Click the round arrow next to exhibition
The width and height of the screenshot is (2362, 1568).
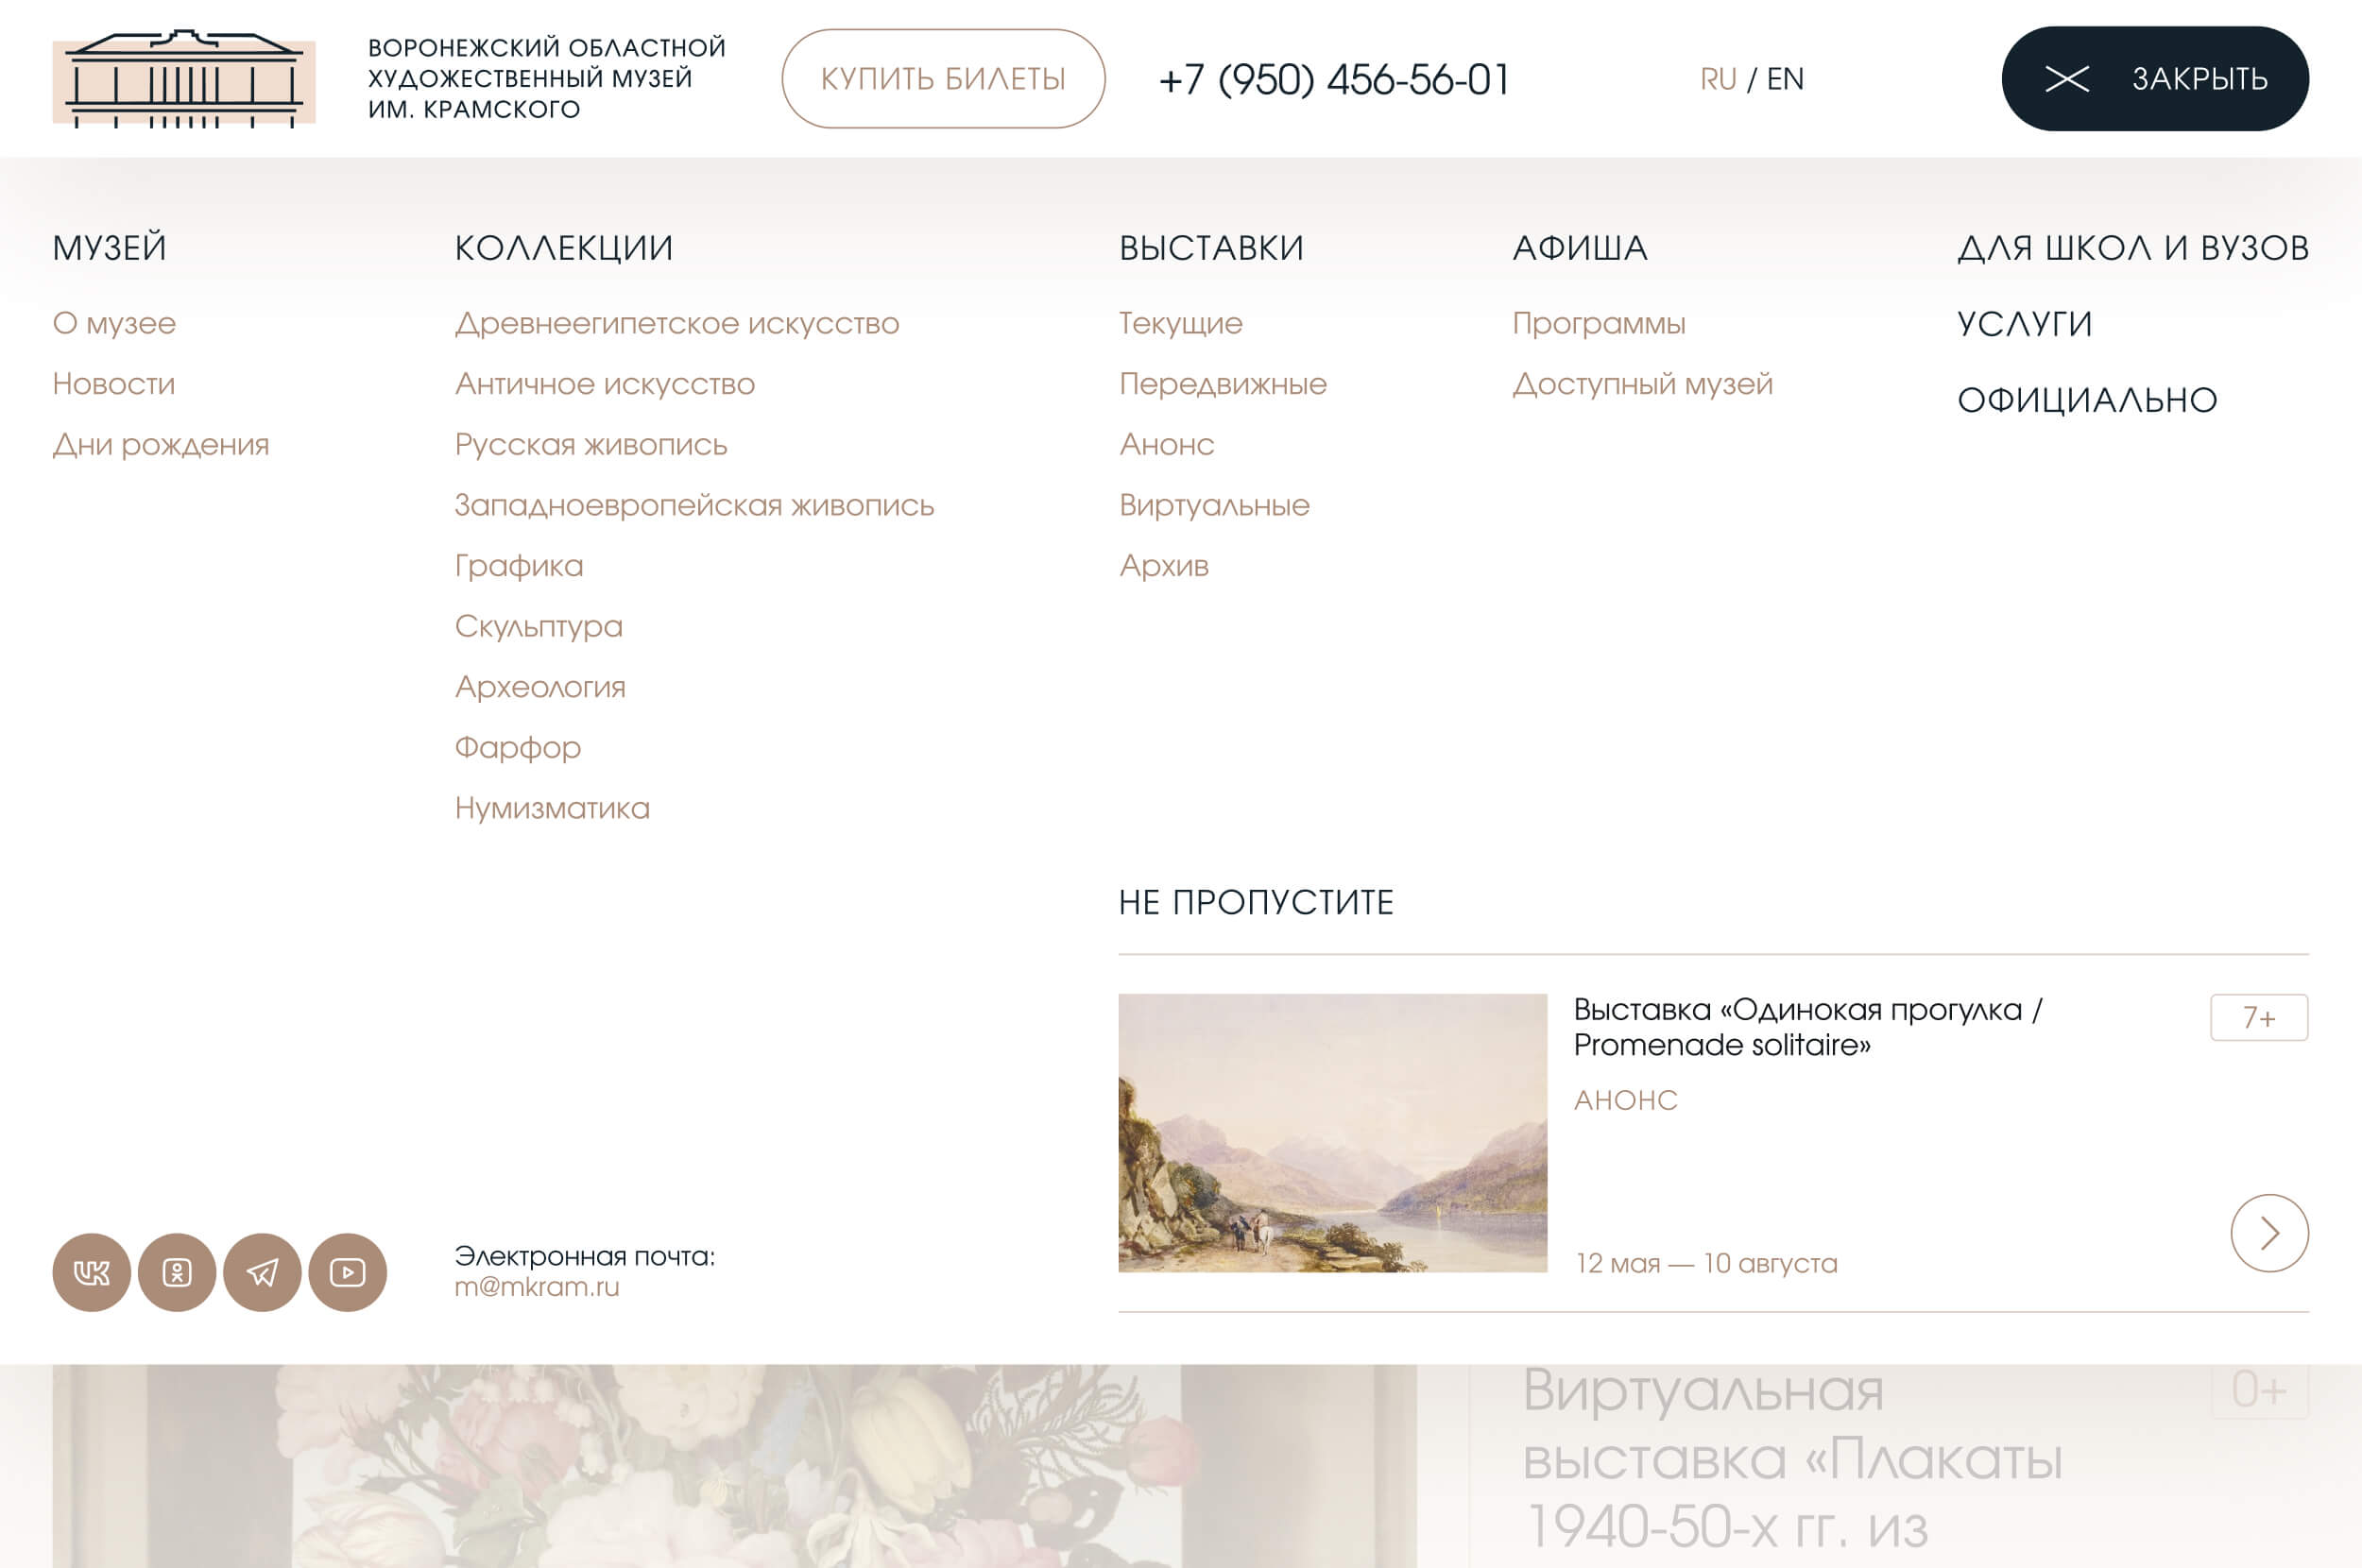pos(2268,1232)
